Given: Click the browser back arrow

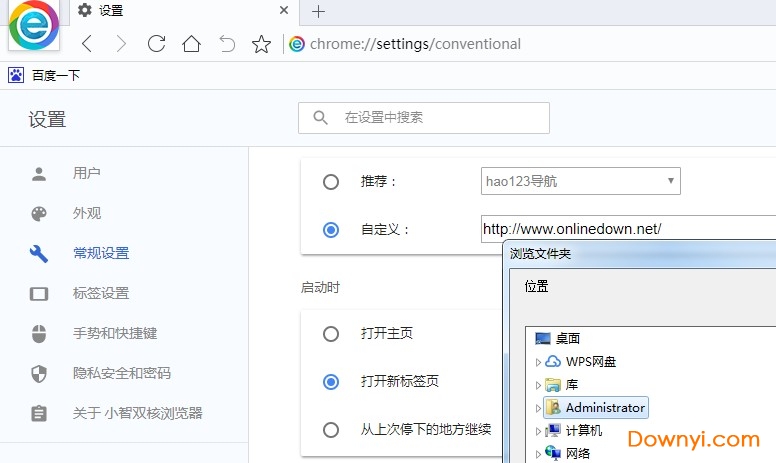Looking at the screenshot, I should point(87,44).
